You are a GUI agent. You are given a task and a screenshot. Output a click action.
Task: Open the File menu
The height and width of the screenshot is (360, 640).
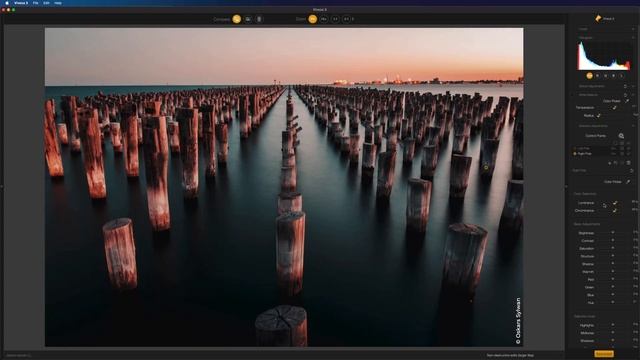36,3
